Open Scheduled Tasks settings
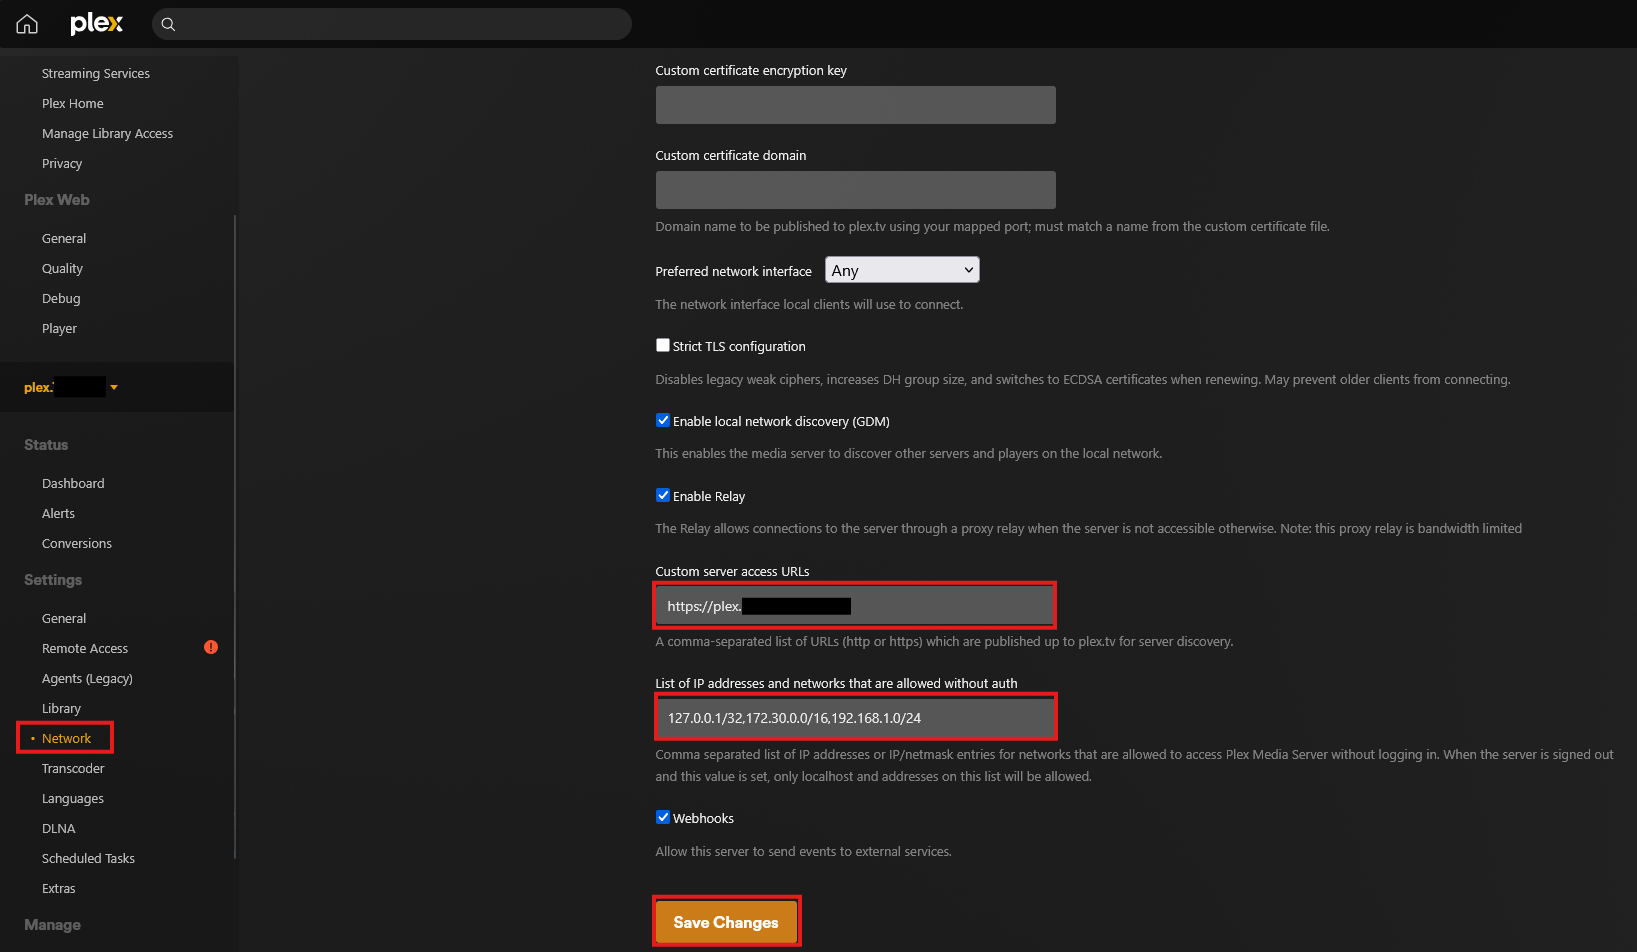 pyautogui.click(x=88, y=858)
